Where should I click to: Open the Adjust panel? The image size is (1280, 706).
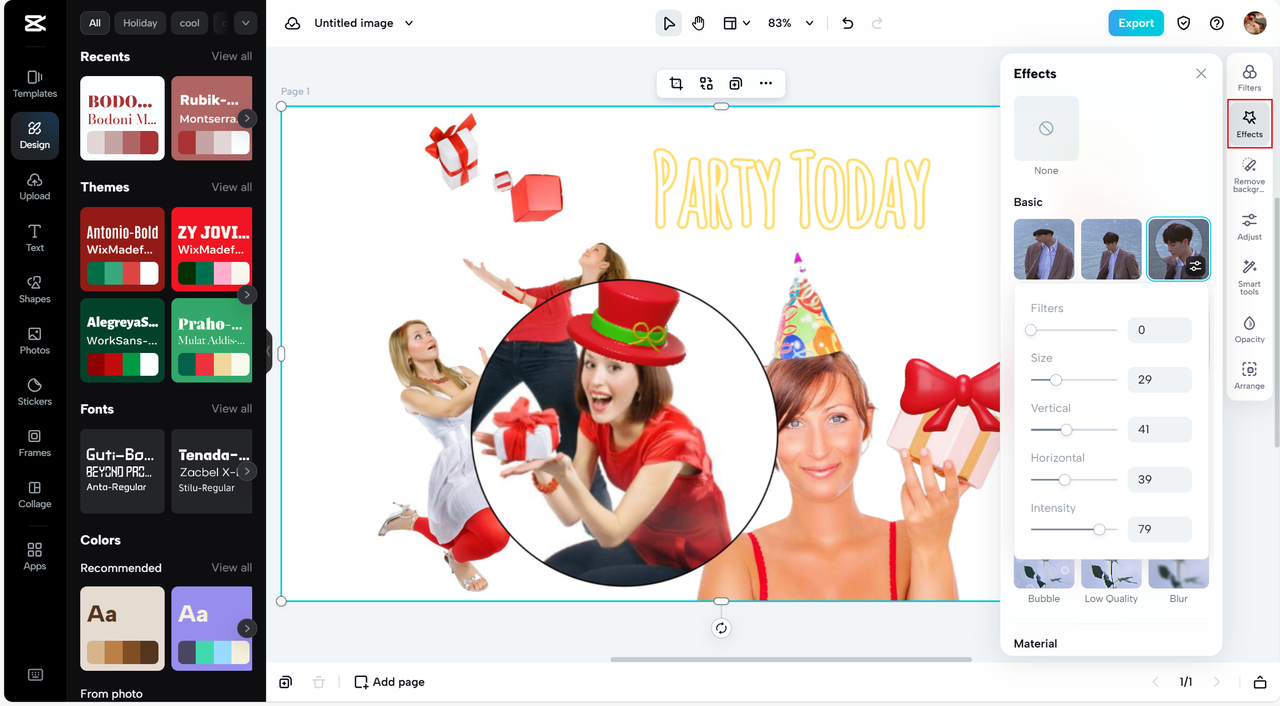tap(1249, 226)
